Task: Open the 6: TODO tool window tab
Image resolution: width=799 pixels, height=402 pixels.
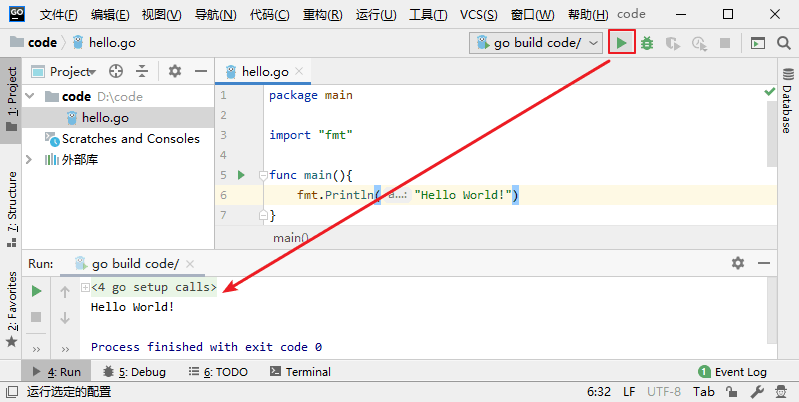Action: coord(218,372)
